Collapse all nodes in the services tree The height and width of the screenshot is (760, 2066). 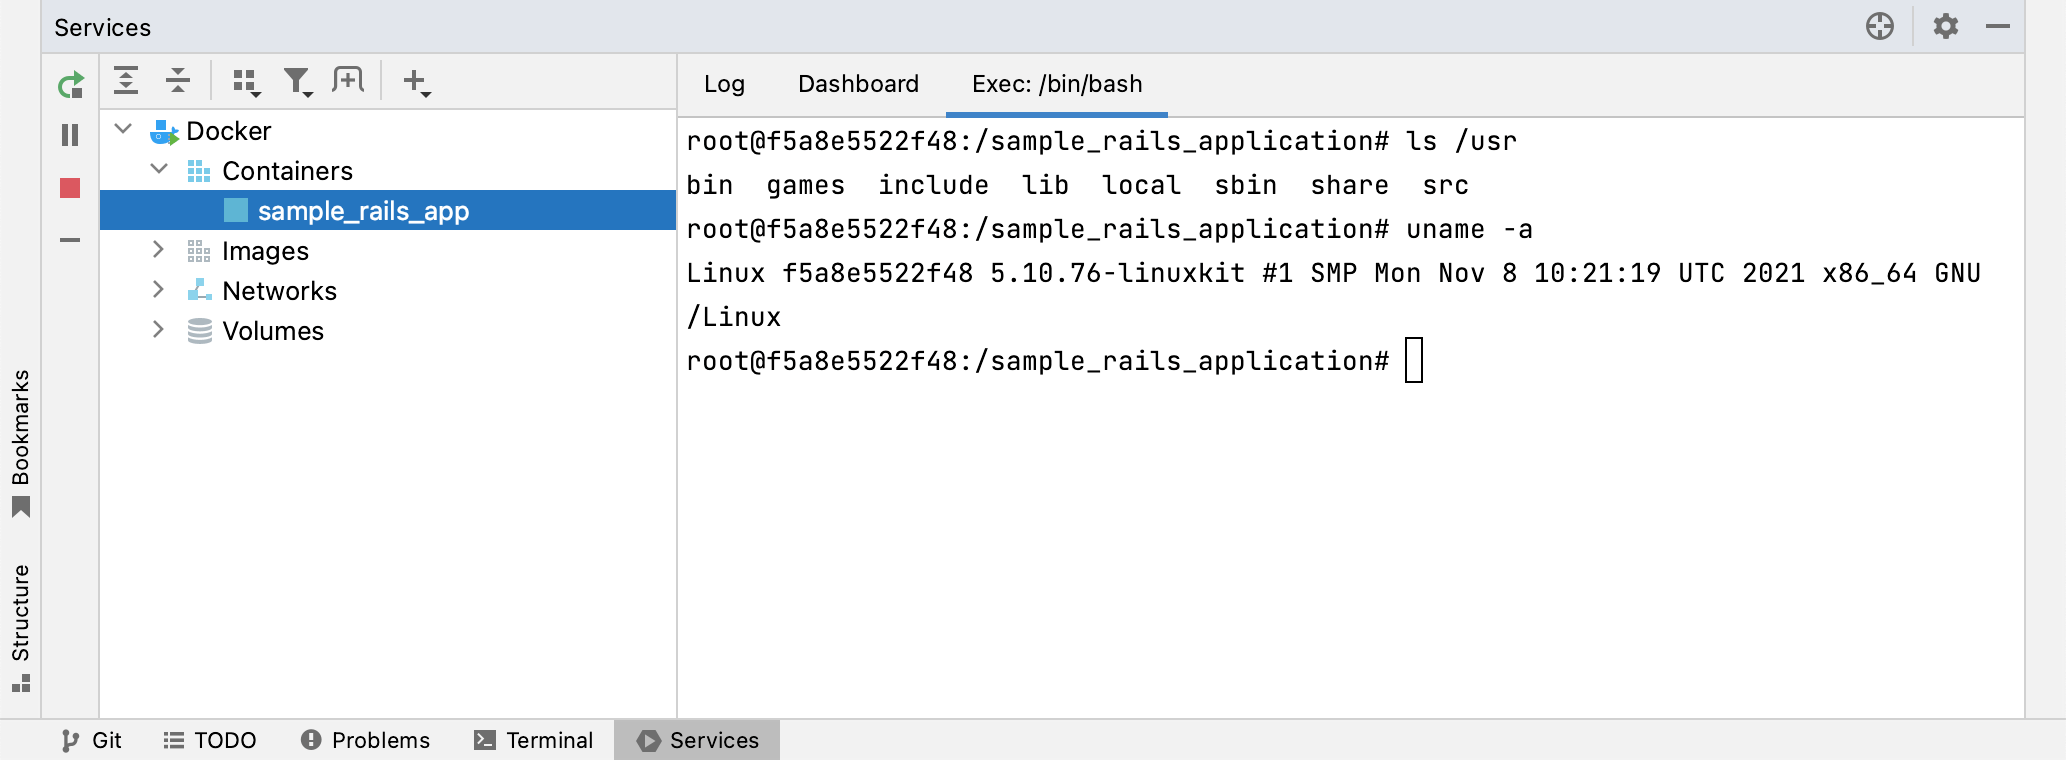pos(179,81)
